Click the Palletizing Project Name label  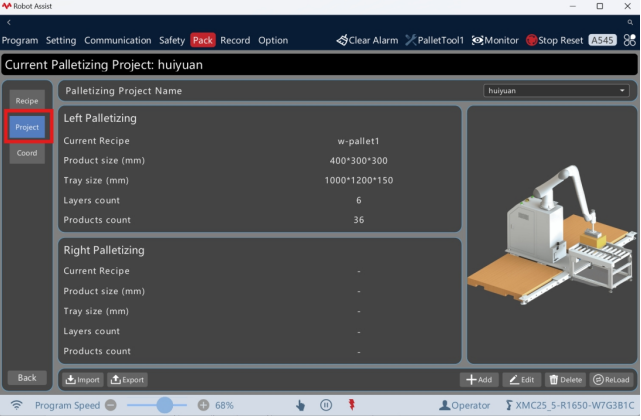(x=123, y=91)
